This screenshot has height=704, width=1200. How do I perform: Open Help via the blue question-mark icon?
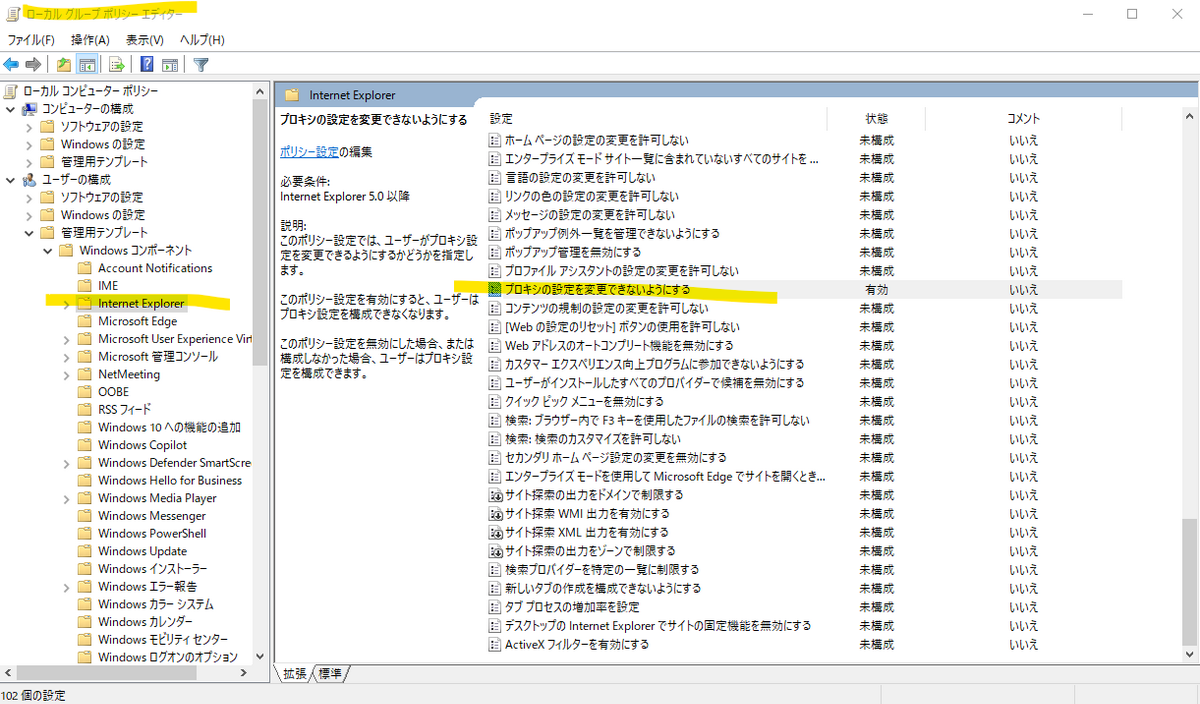147,65
